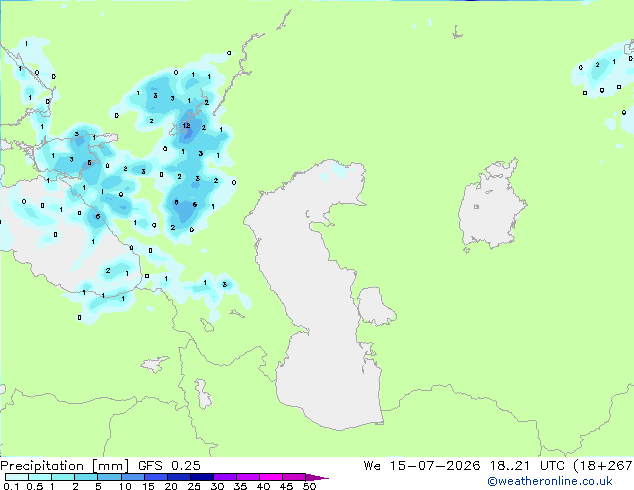Click the legend label '0.1'
This screenshot has width=634, height=490.
(12, 486)
